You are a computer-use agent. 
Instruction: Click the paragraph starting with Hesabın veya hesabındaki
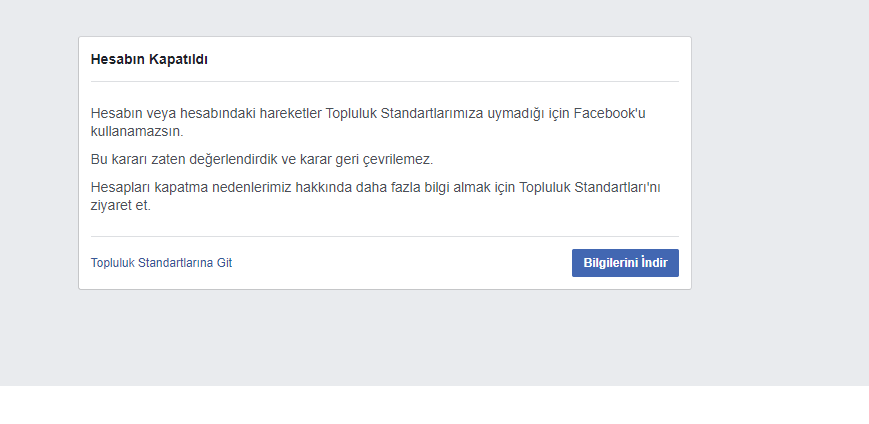point(368,122)
